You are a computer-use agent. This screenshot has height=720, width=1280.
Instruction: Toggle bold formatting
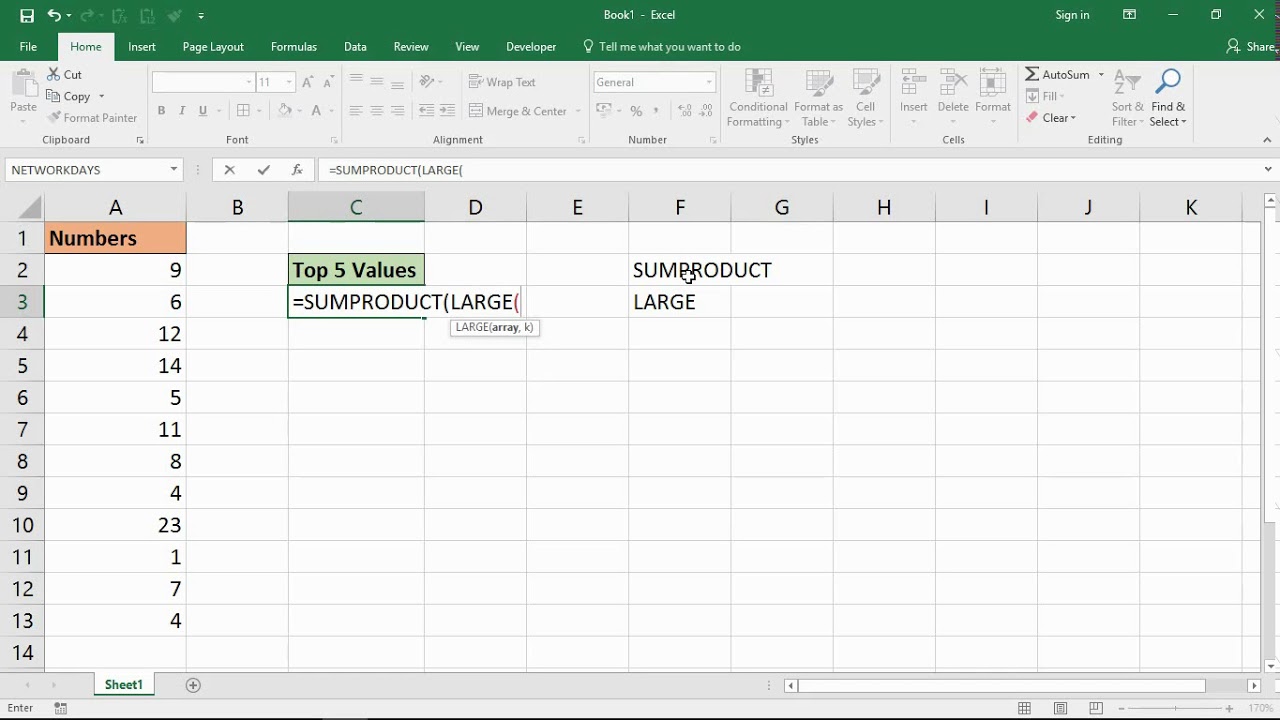tap(161, 111)
